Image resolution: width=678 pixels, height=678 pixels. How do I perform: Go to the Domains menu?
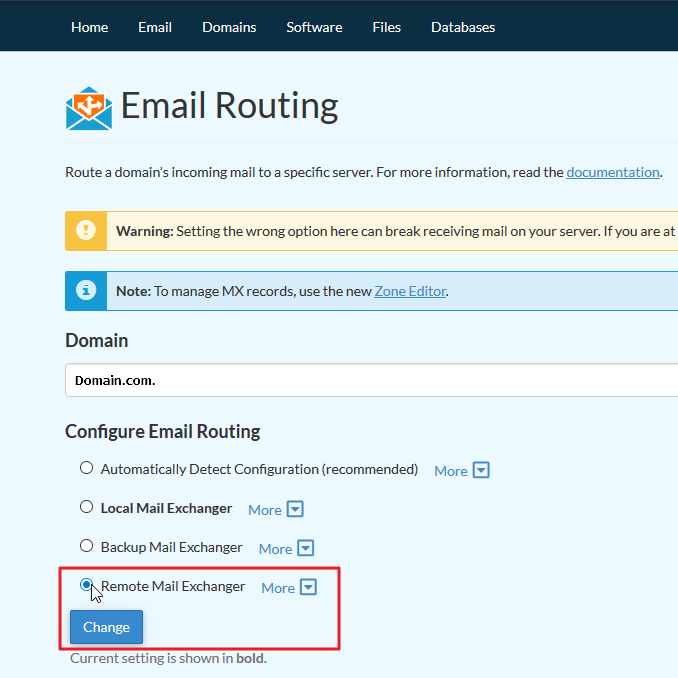pos(229,27)
